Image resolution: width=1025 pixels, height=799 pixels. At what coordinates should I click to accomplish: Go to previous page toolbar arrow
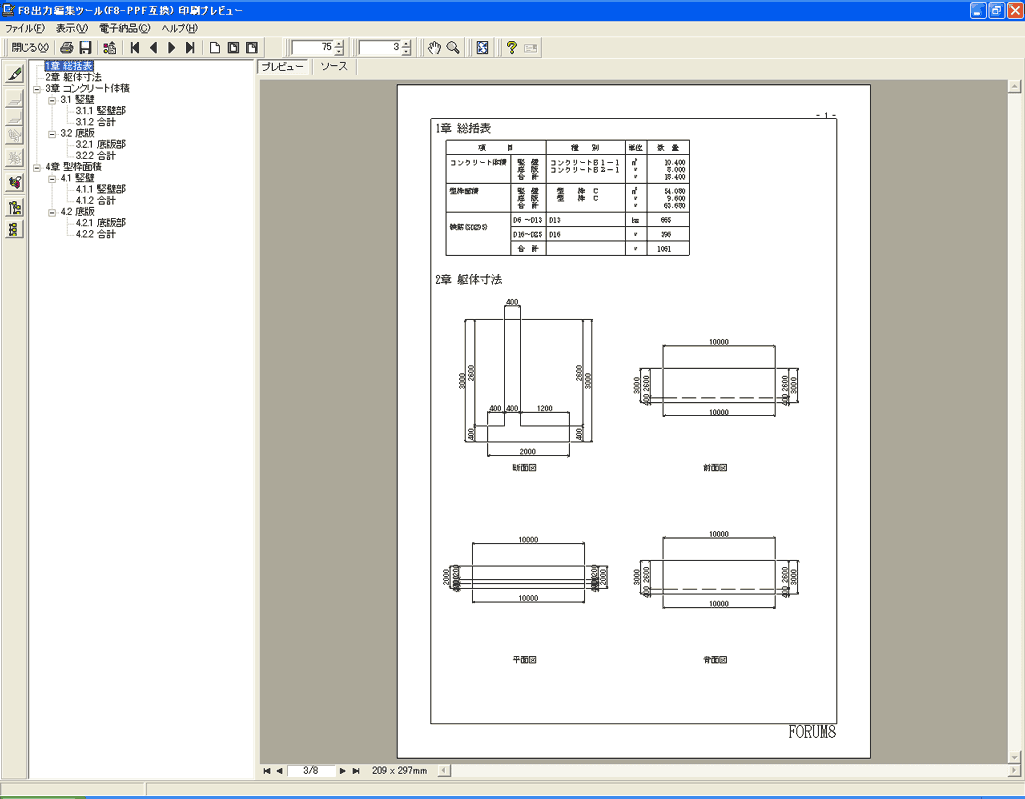click(154, 48)
